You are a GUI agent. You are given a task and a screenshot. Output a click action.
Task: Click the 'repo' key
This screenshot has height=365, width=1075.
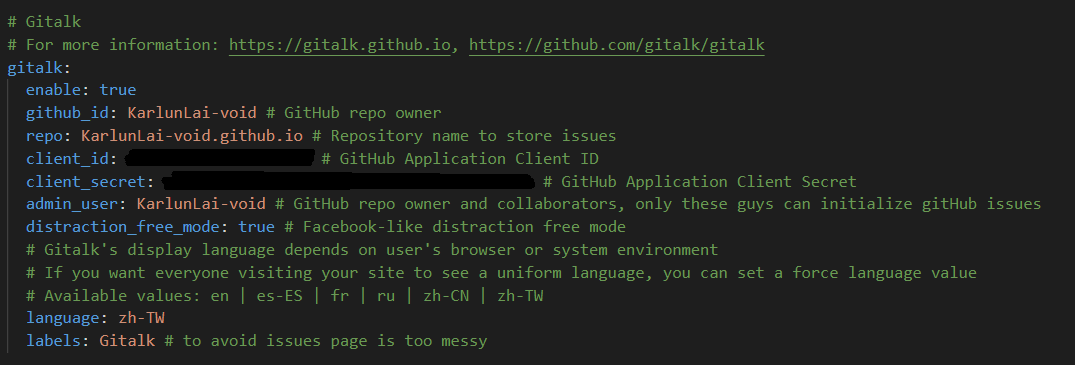[44, 136]
